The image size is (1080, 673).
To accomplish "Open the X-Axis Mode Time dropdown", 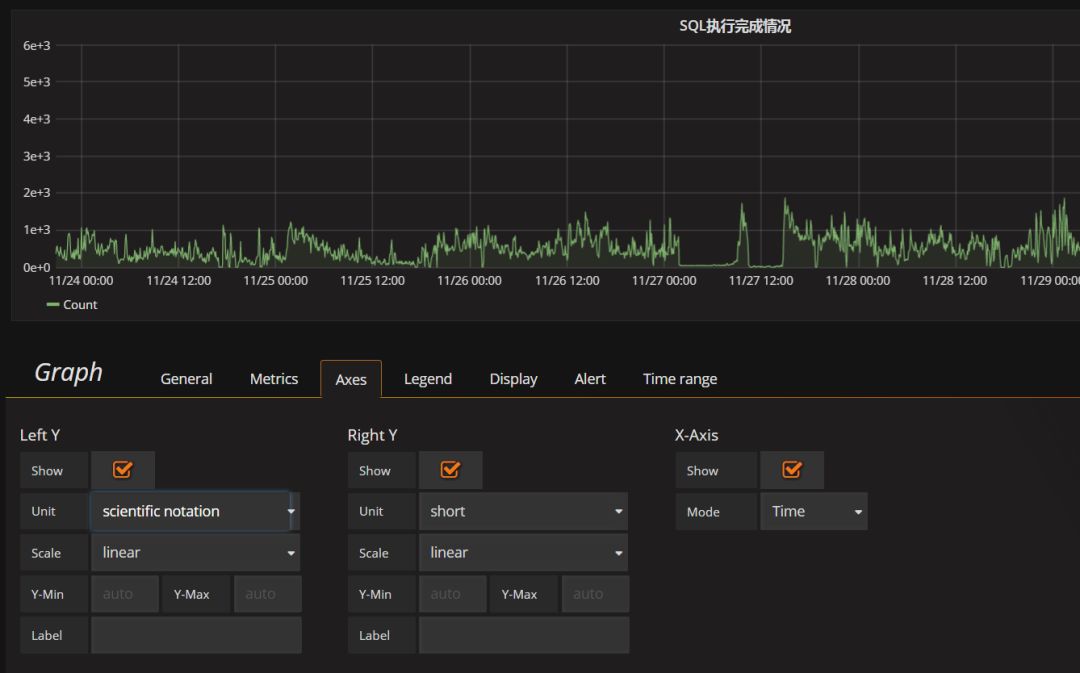I will pos(814,511).
